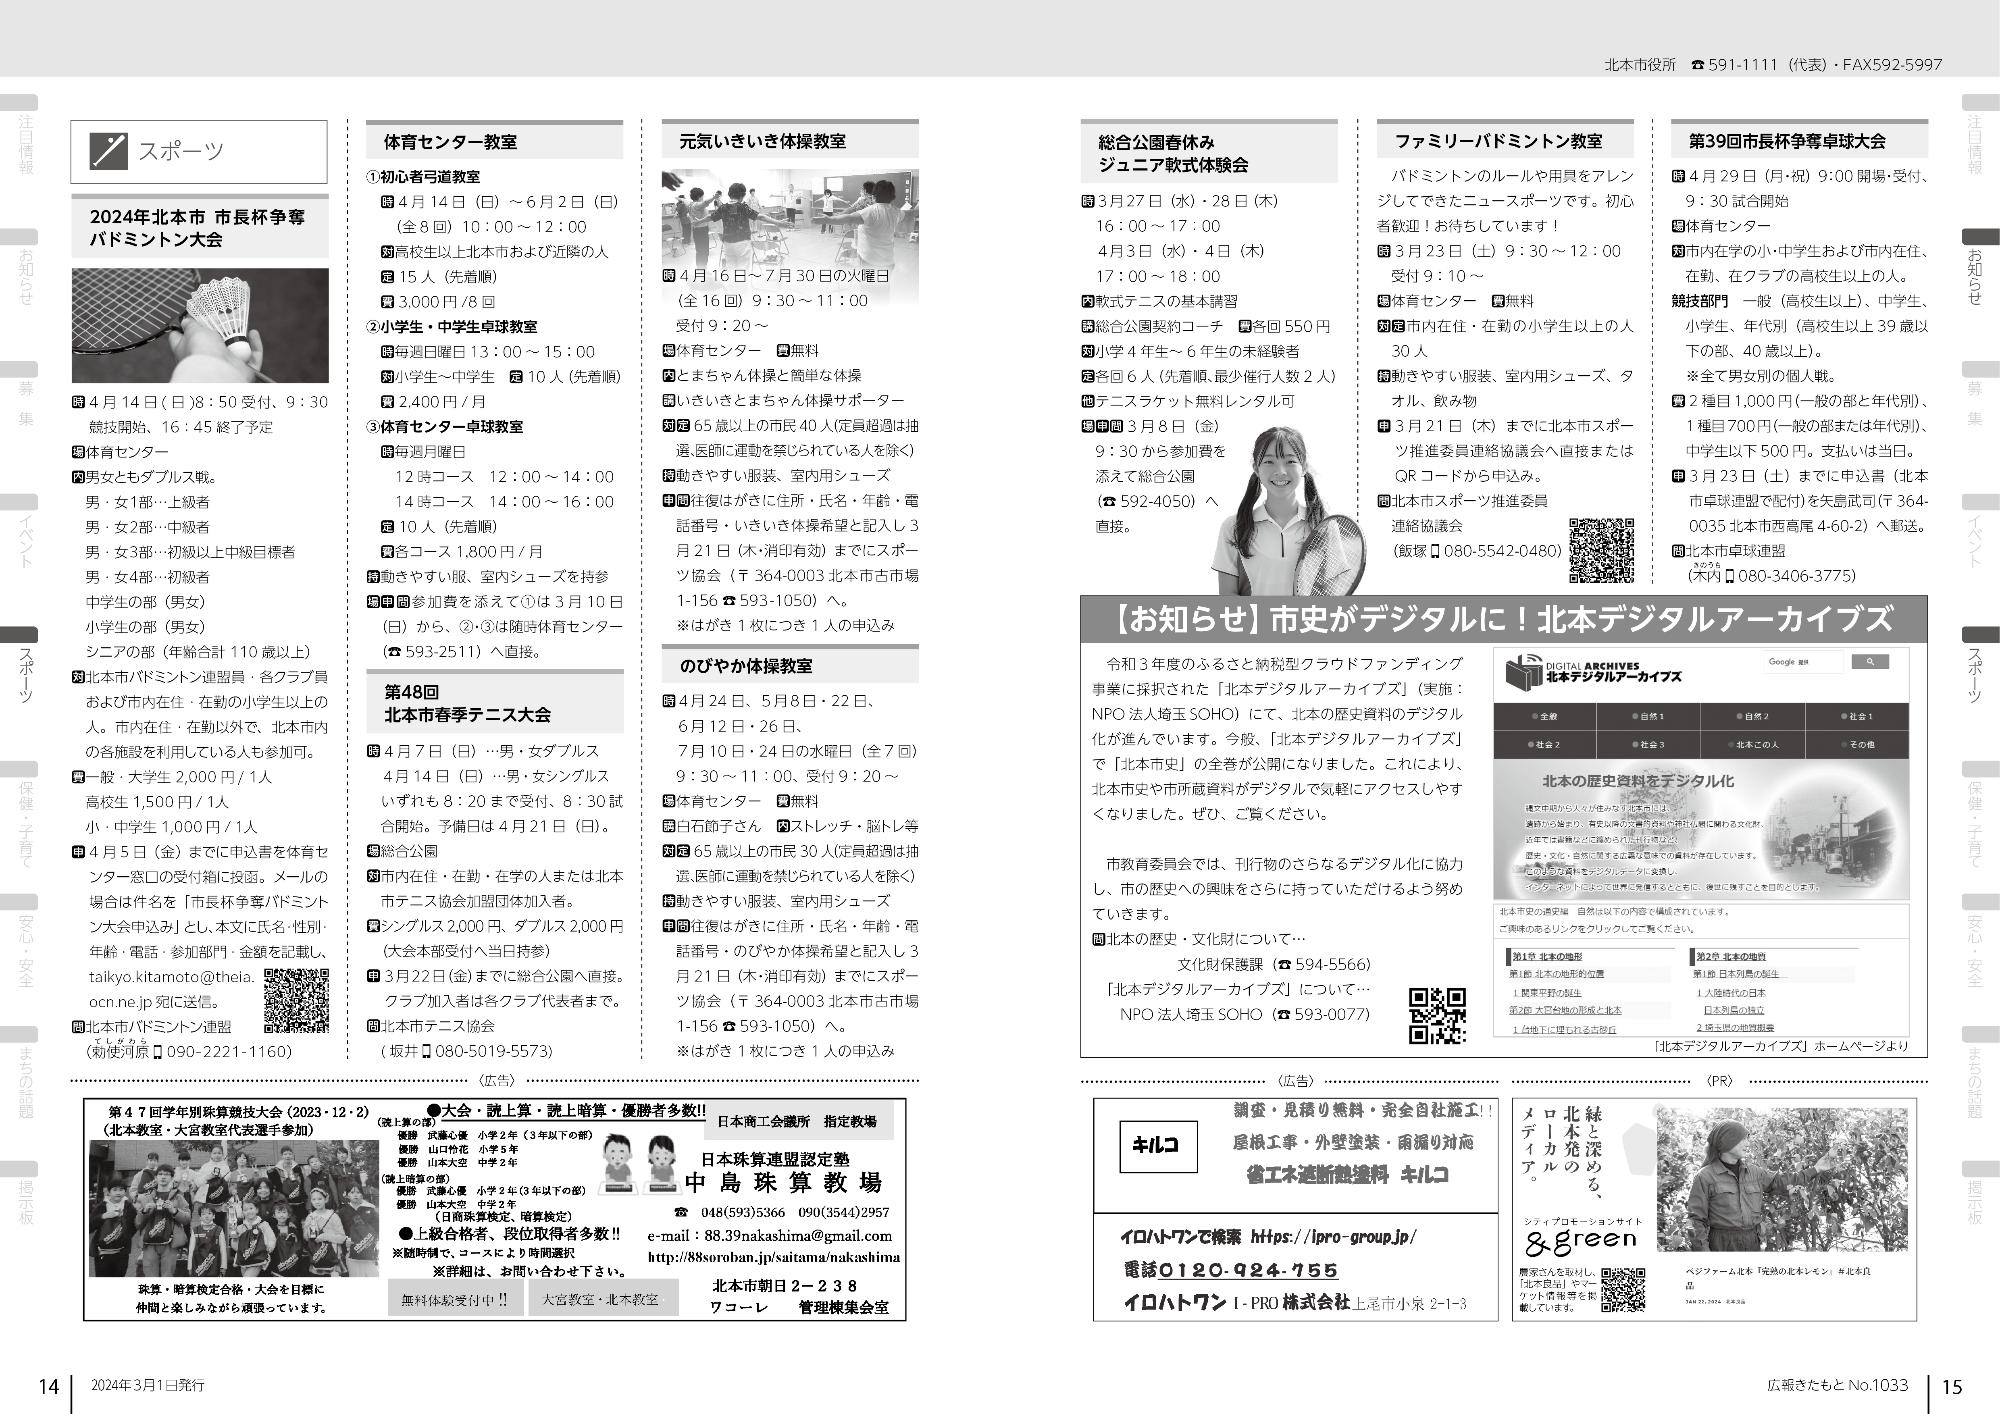Open the photo of the girl with tennis racket
Viewport: 2000px width, 1414px height.
[1287, 510]
